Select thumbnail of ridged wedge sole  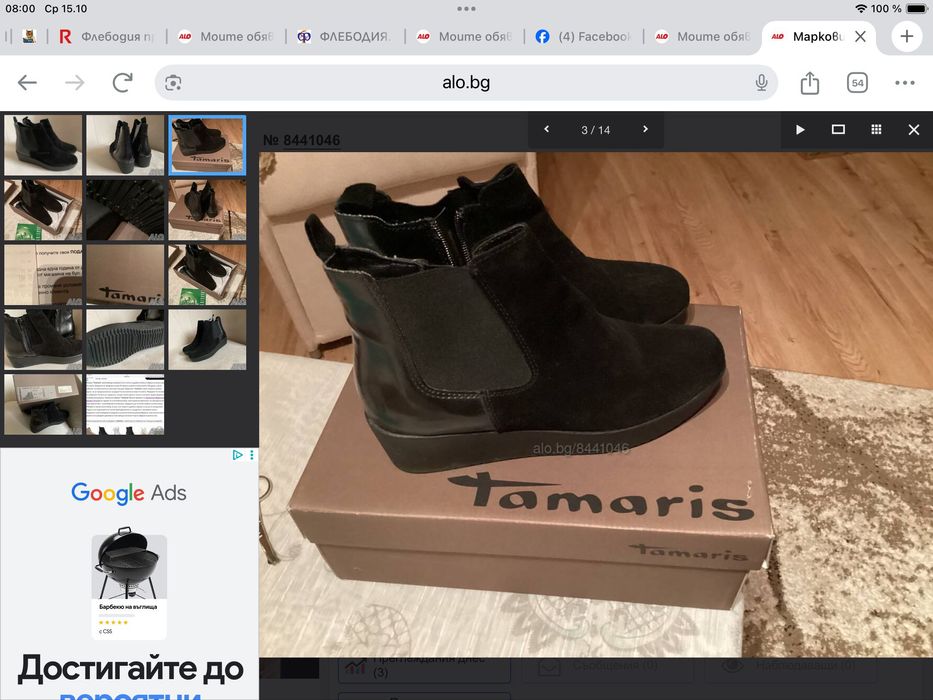tap(125, 339)
